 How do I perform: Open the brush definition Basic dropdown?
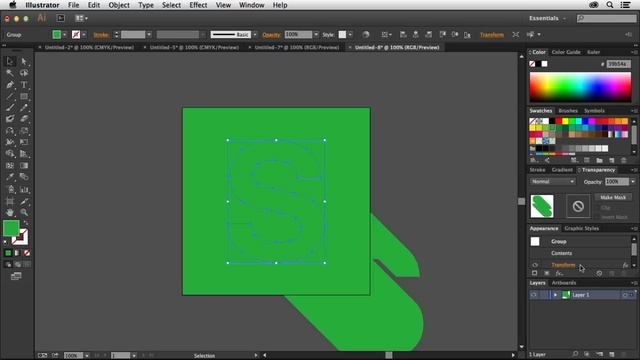pos(255,35)
